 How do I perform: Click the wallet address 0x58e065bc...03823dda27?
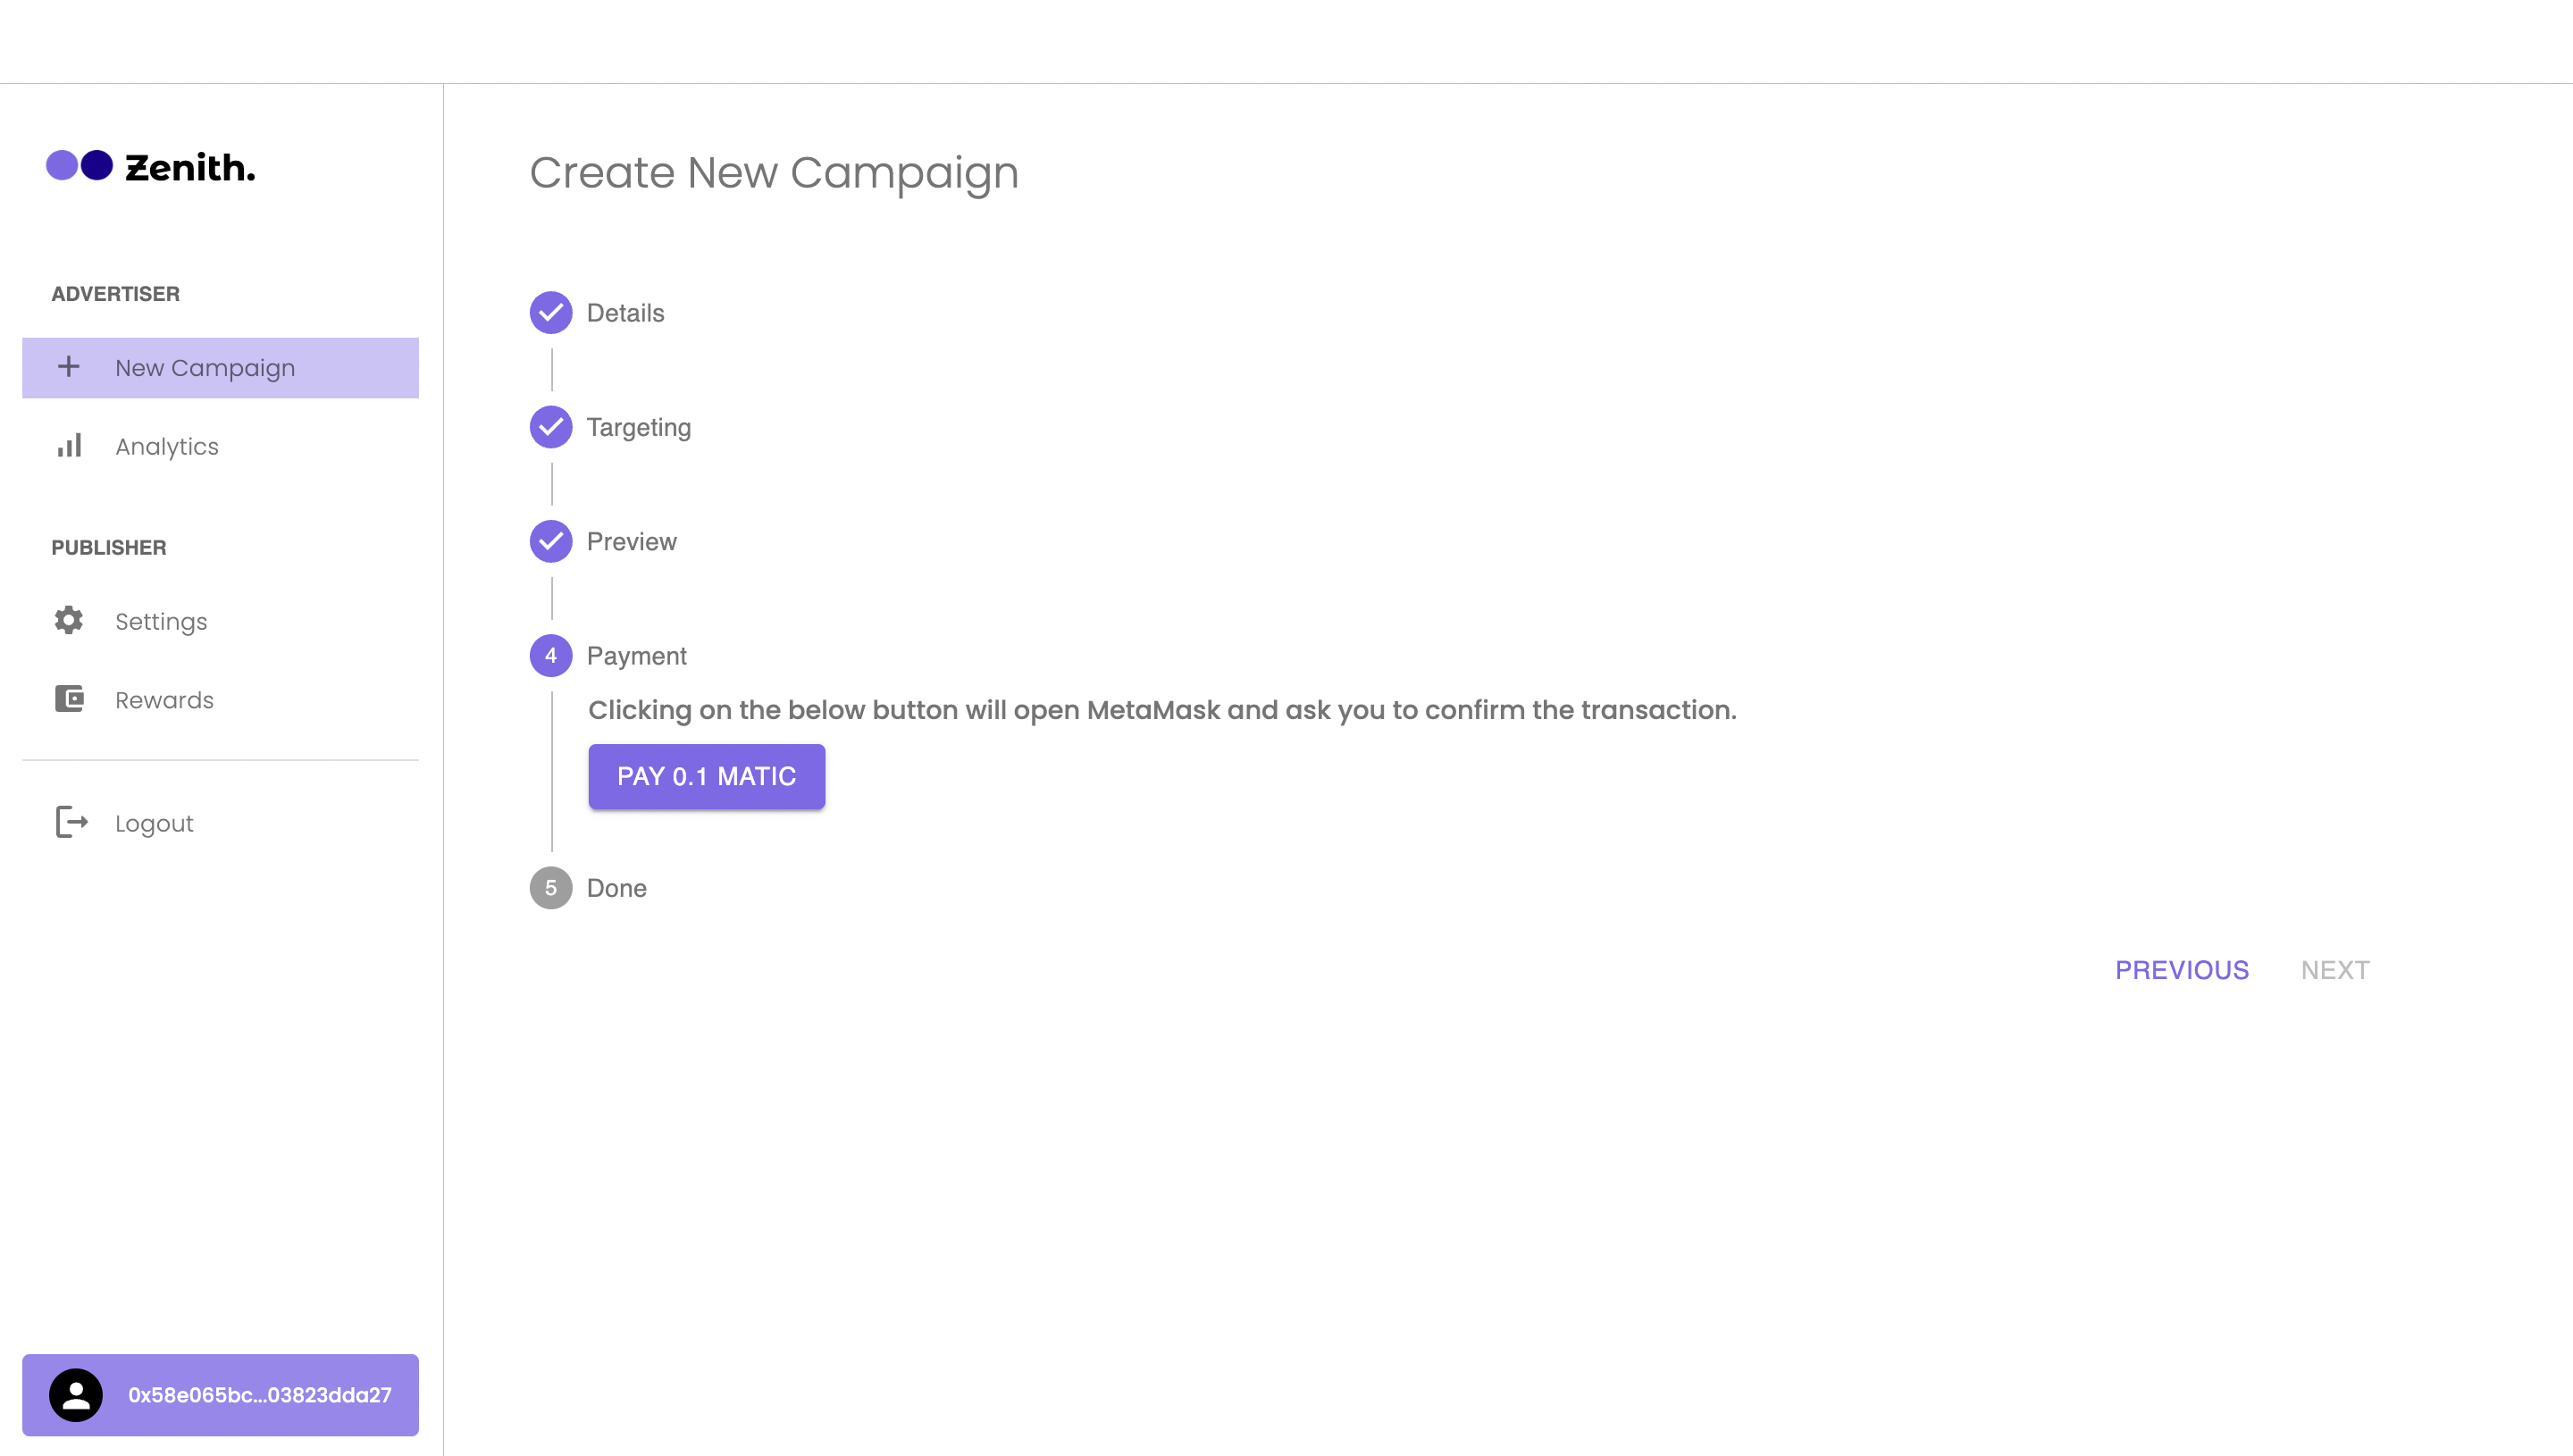click(260, 1395)
